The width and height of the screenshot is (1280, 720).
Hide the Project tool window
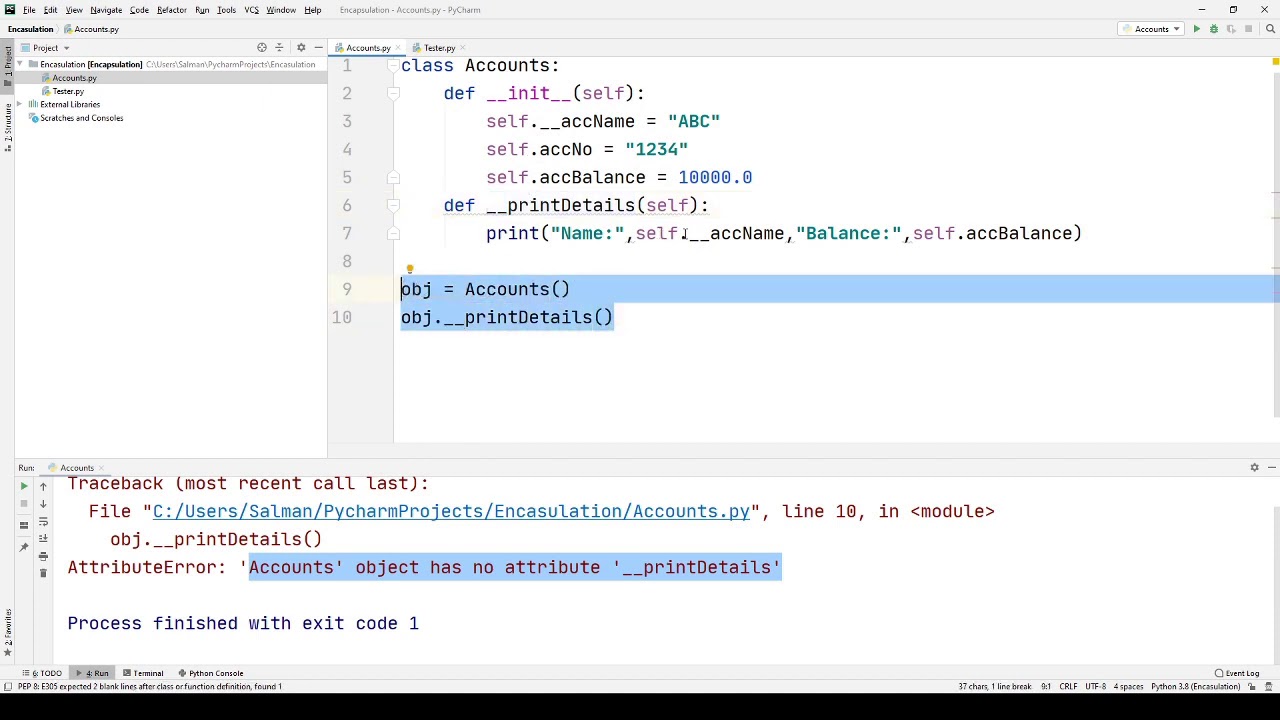tap(318, 48)
